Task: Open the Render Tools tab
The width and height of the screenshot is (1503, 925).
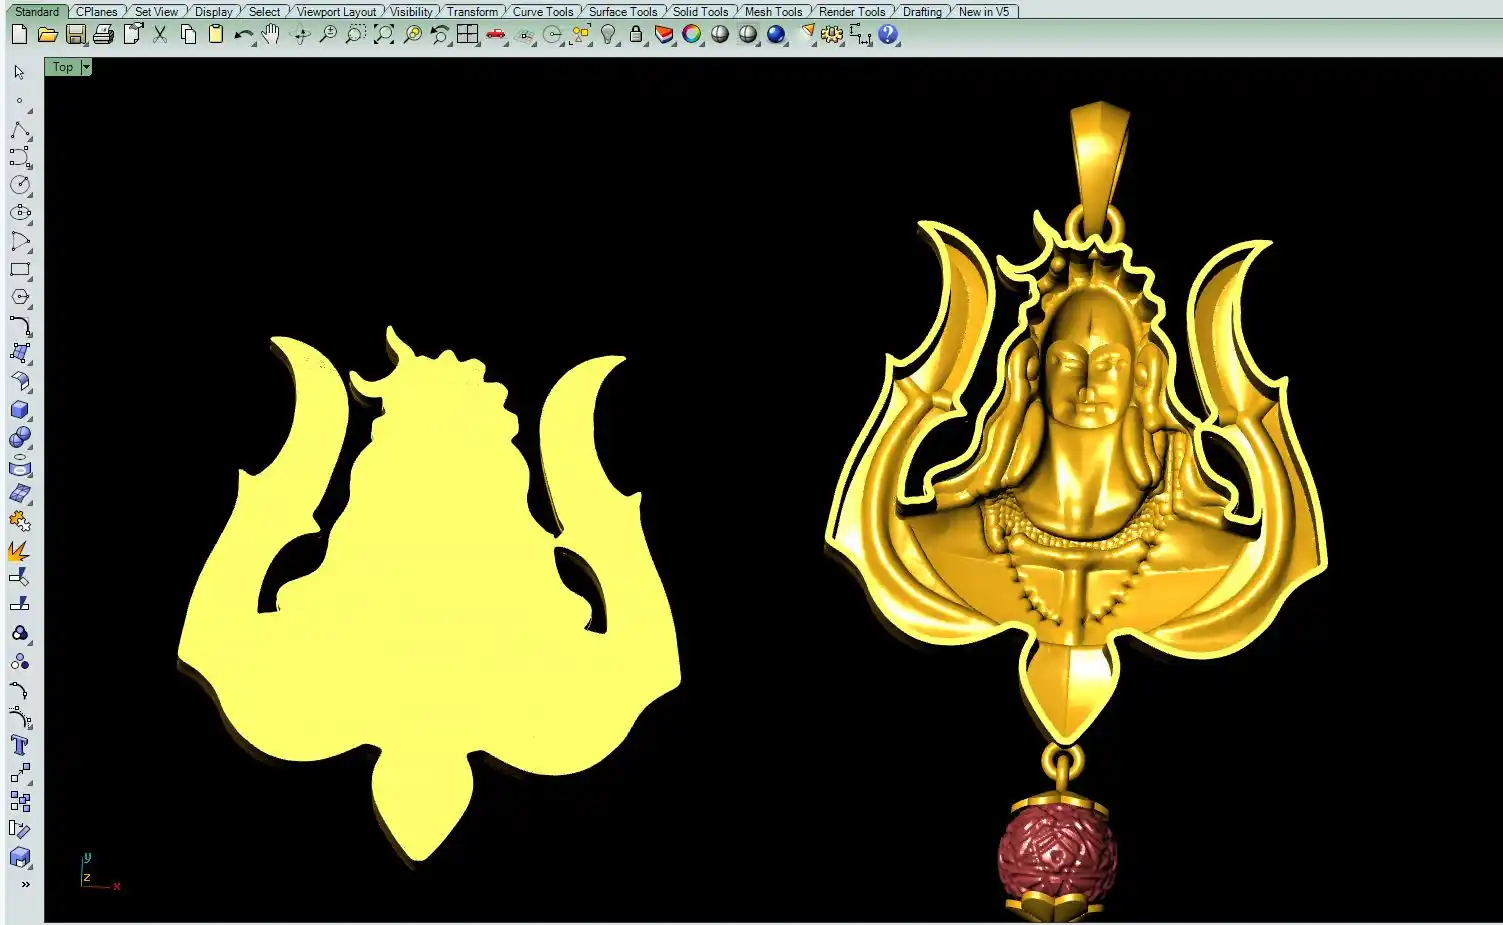Action: (852, 12)
